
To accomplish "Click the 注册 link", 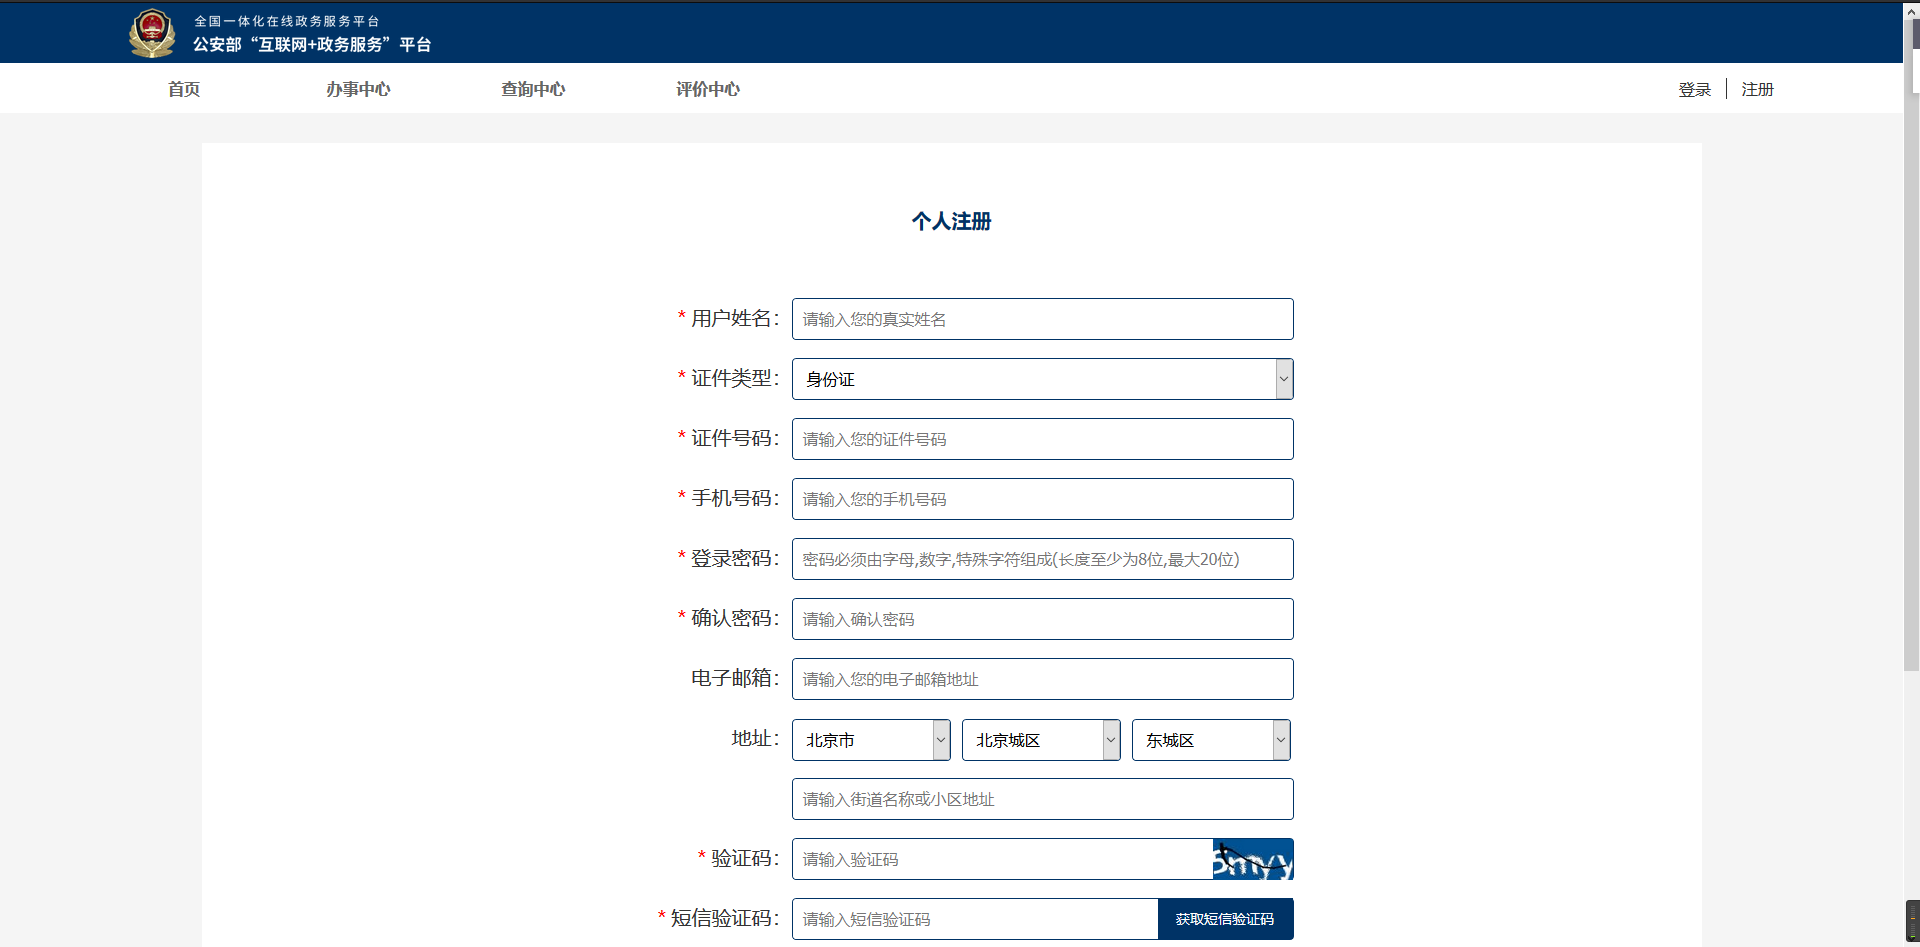I will (x=1757, y=89).
